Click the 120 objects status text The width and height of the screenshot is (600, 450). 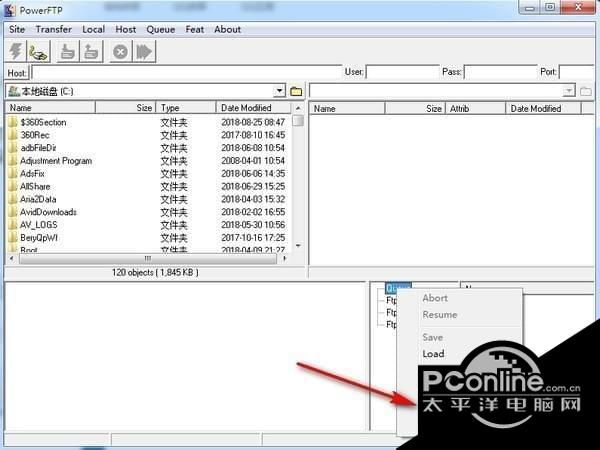(x=155, y=272)
